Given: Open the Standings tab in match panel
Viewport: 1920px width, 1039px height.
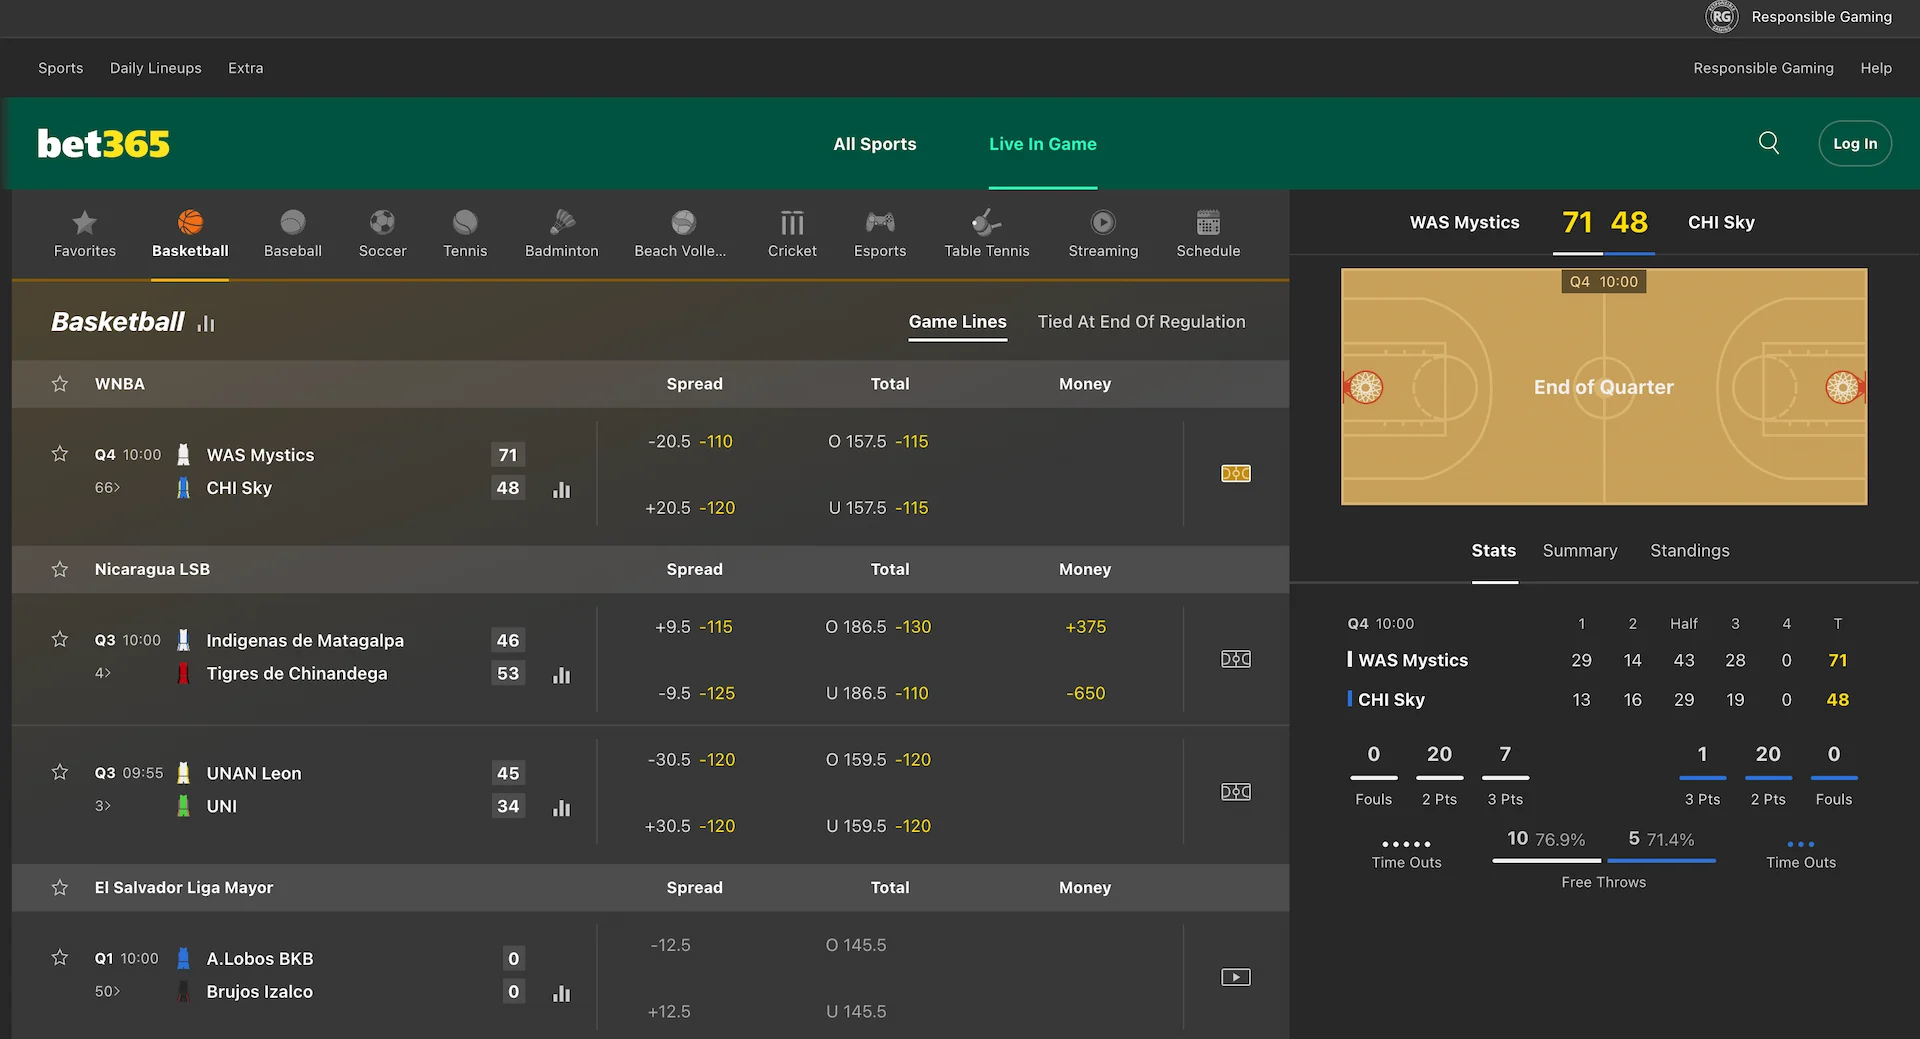Looking at the screenshot, I should pyautogui.click(x=1689, y=551).
